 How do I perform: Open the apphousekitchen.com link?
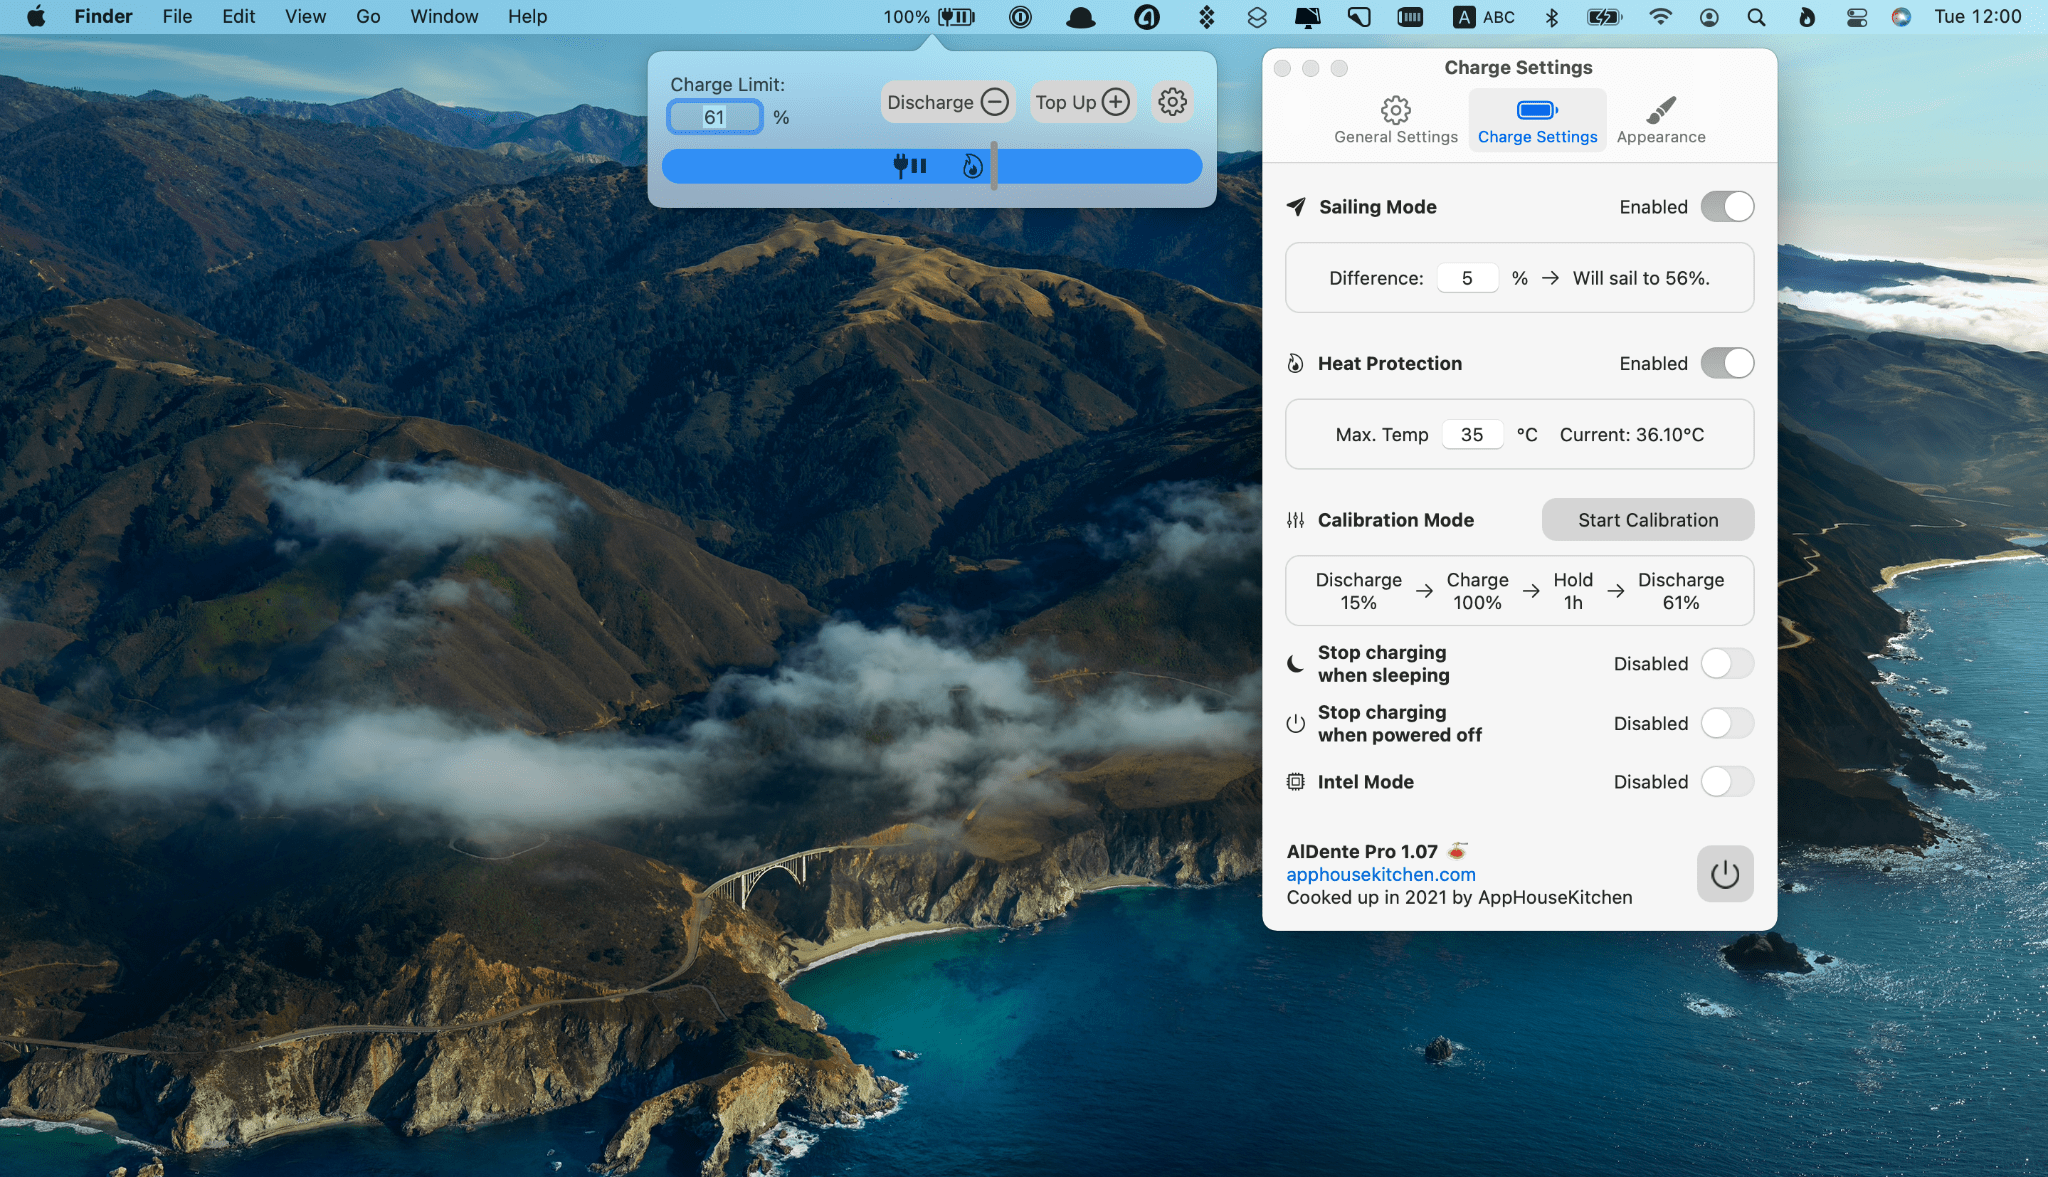pos(1380,875)
